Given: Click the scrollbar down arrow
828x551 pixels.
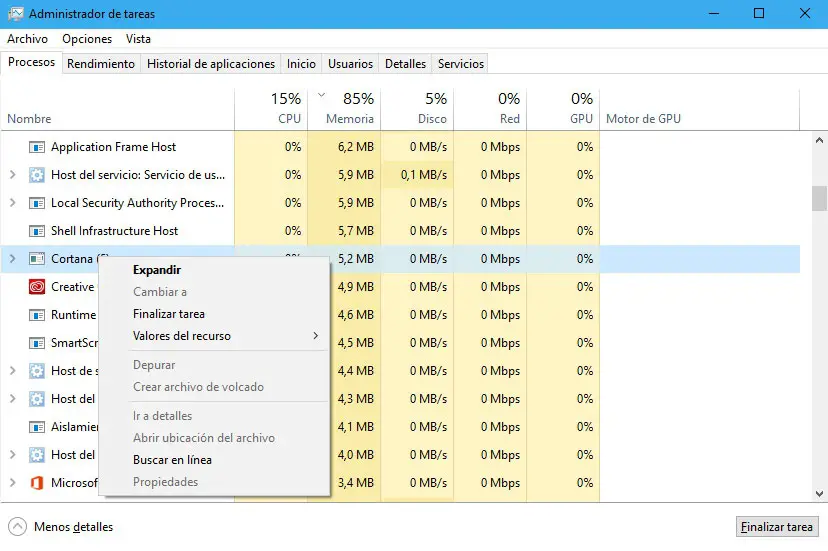Looking at the screenshot, I should [x=819, y=494].
